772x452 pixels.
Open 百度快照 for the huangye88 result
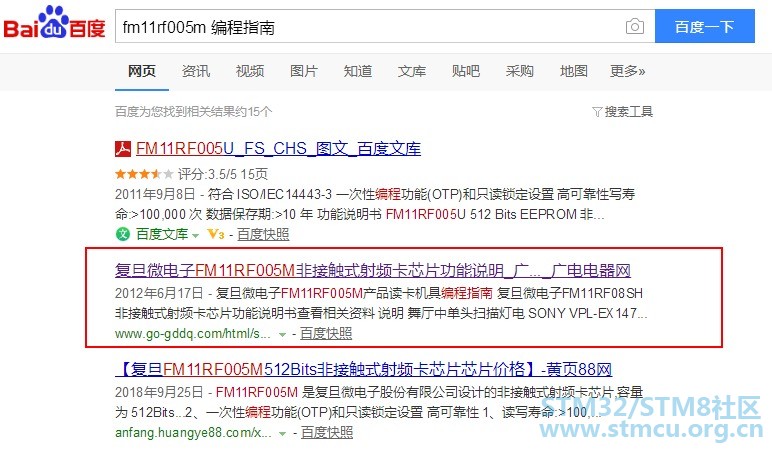pyautogui.click(x=327, y=432)
